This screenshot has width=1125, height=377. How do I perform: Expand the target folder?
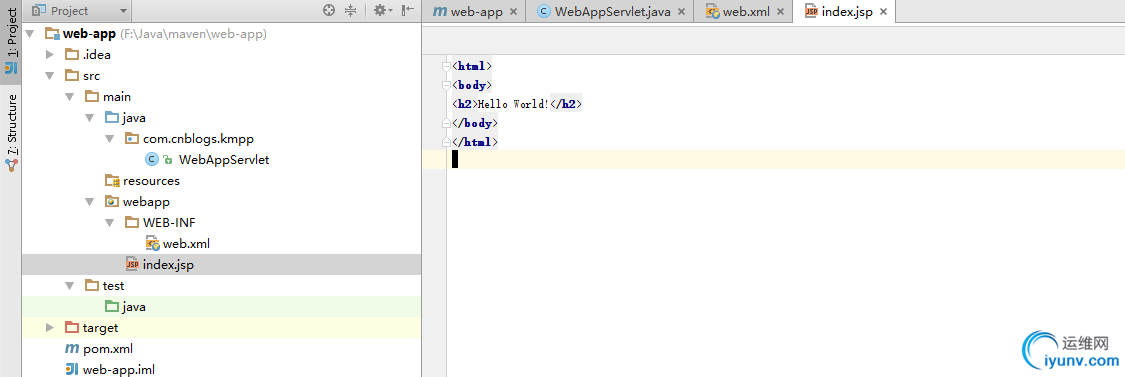click(x=50, y=327)
